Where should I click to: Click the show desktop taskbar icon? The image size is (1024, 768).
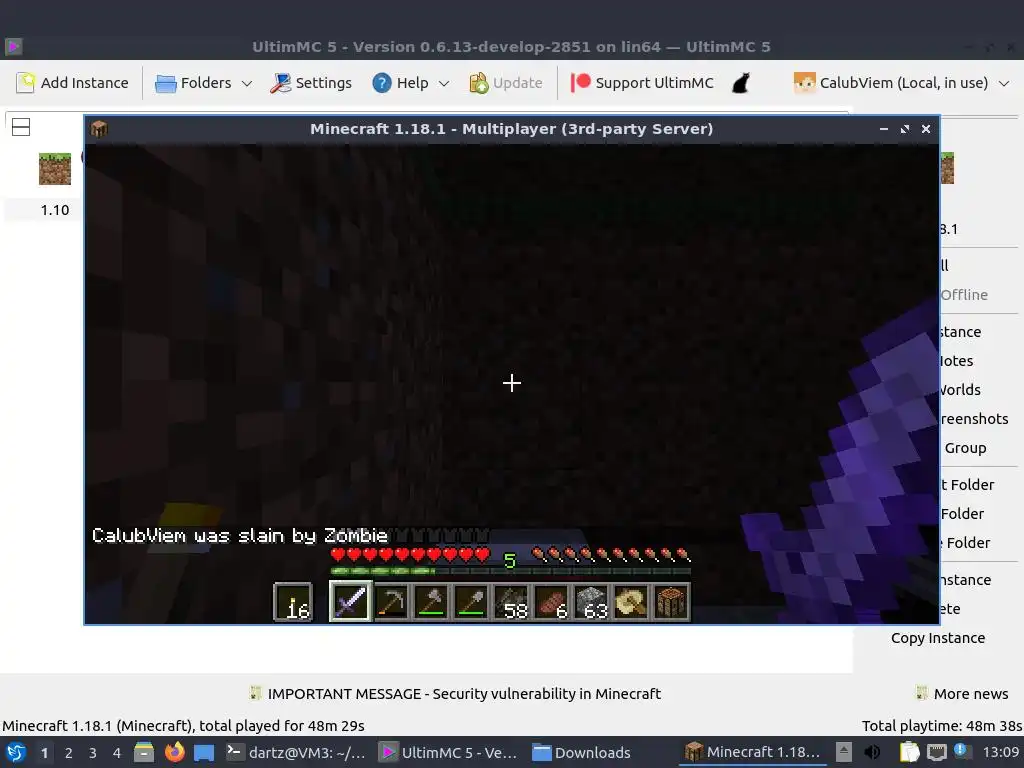tap(204, 753)
